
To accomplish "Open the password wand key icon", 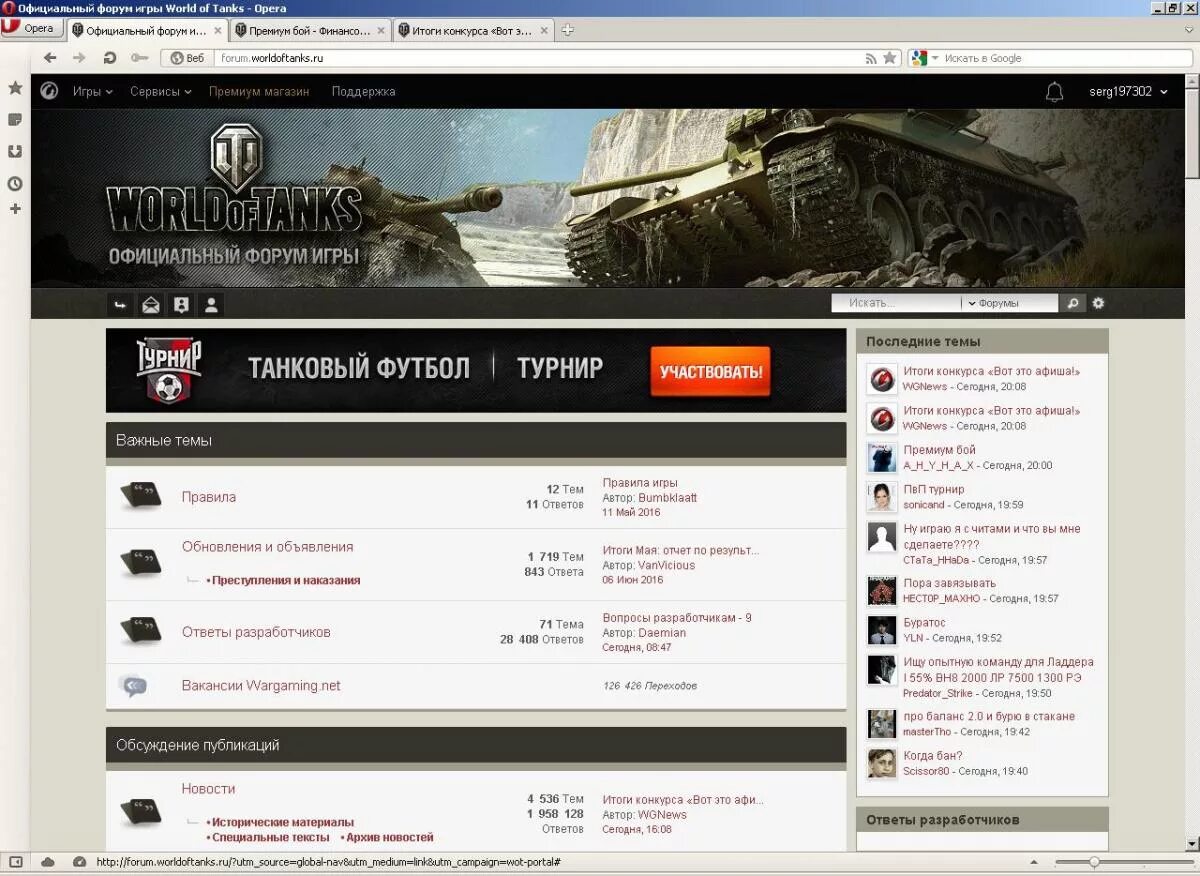I will pos(140,58).
